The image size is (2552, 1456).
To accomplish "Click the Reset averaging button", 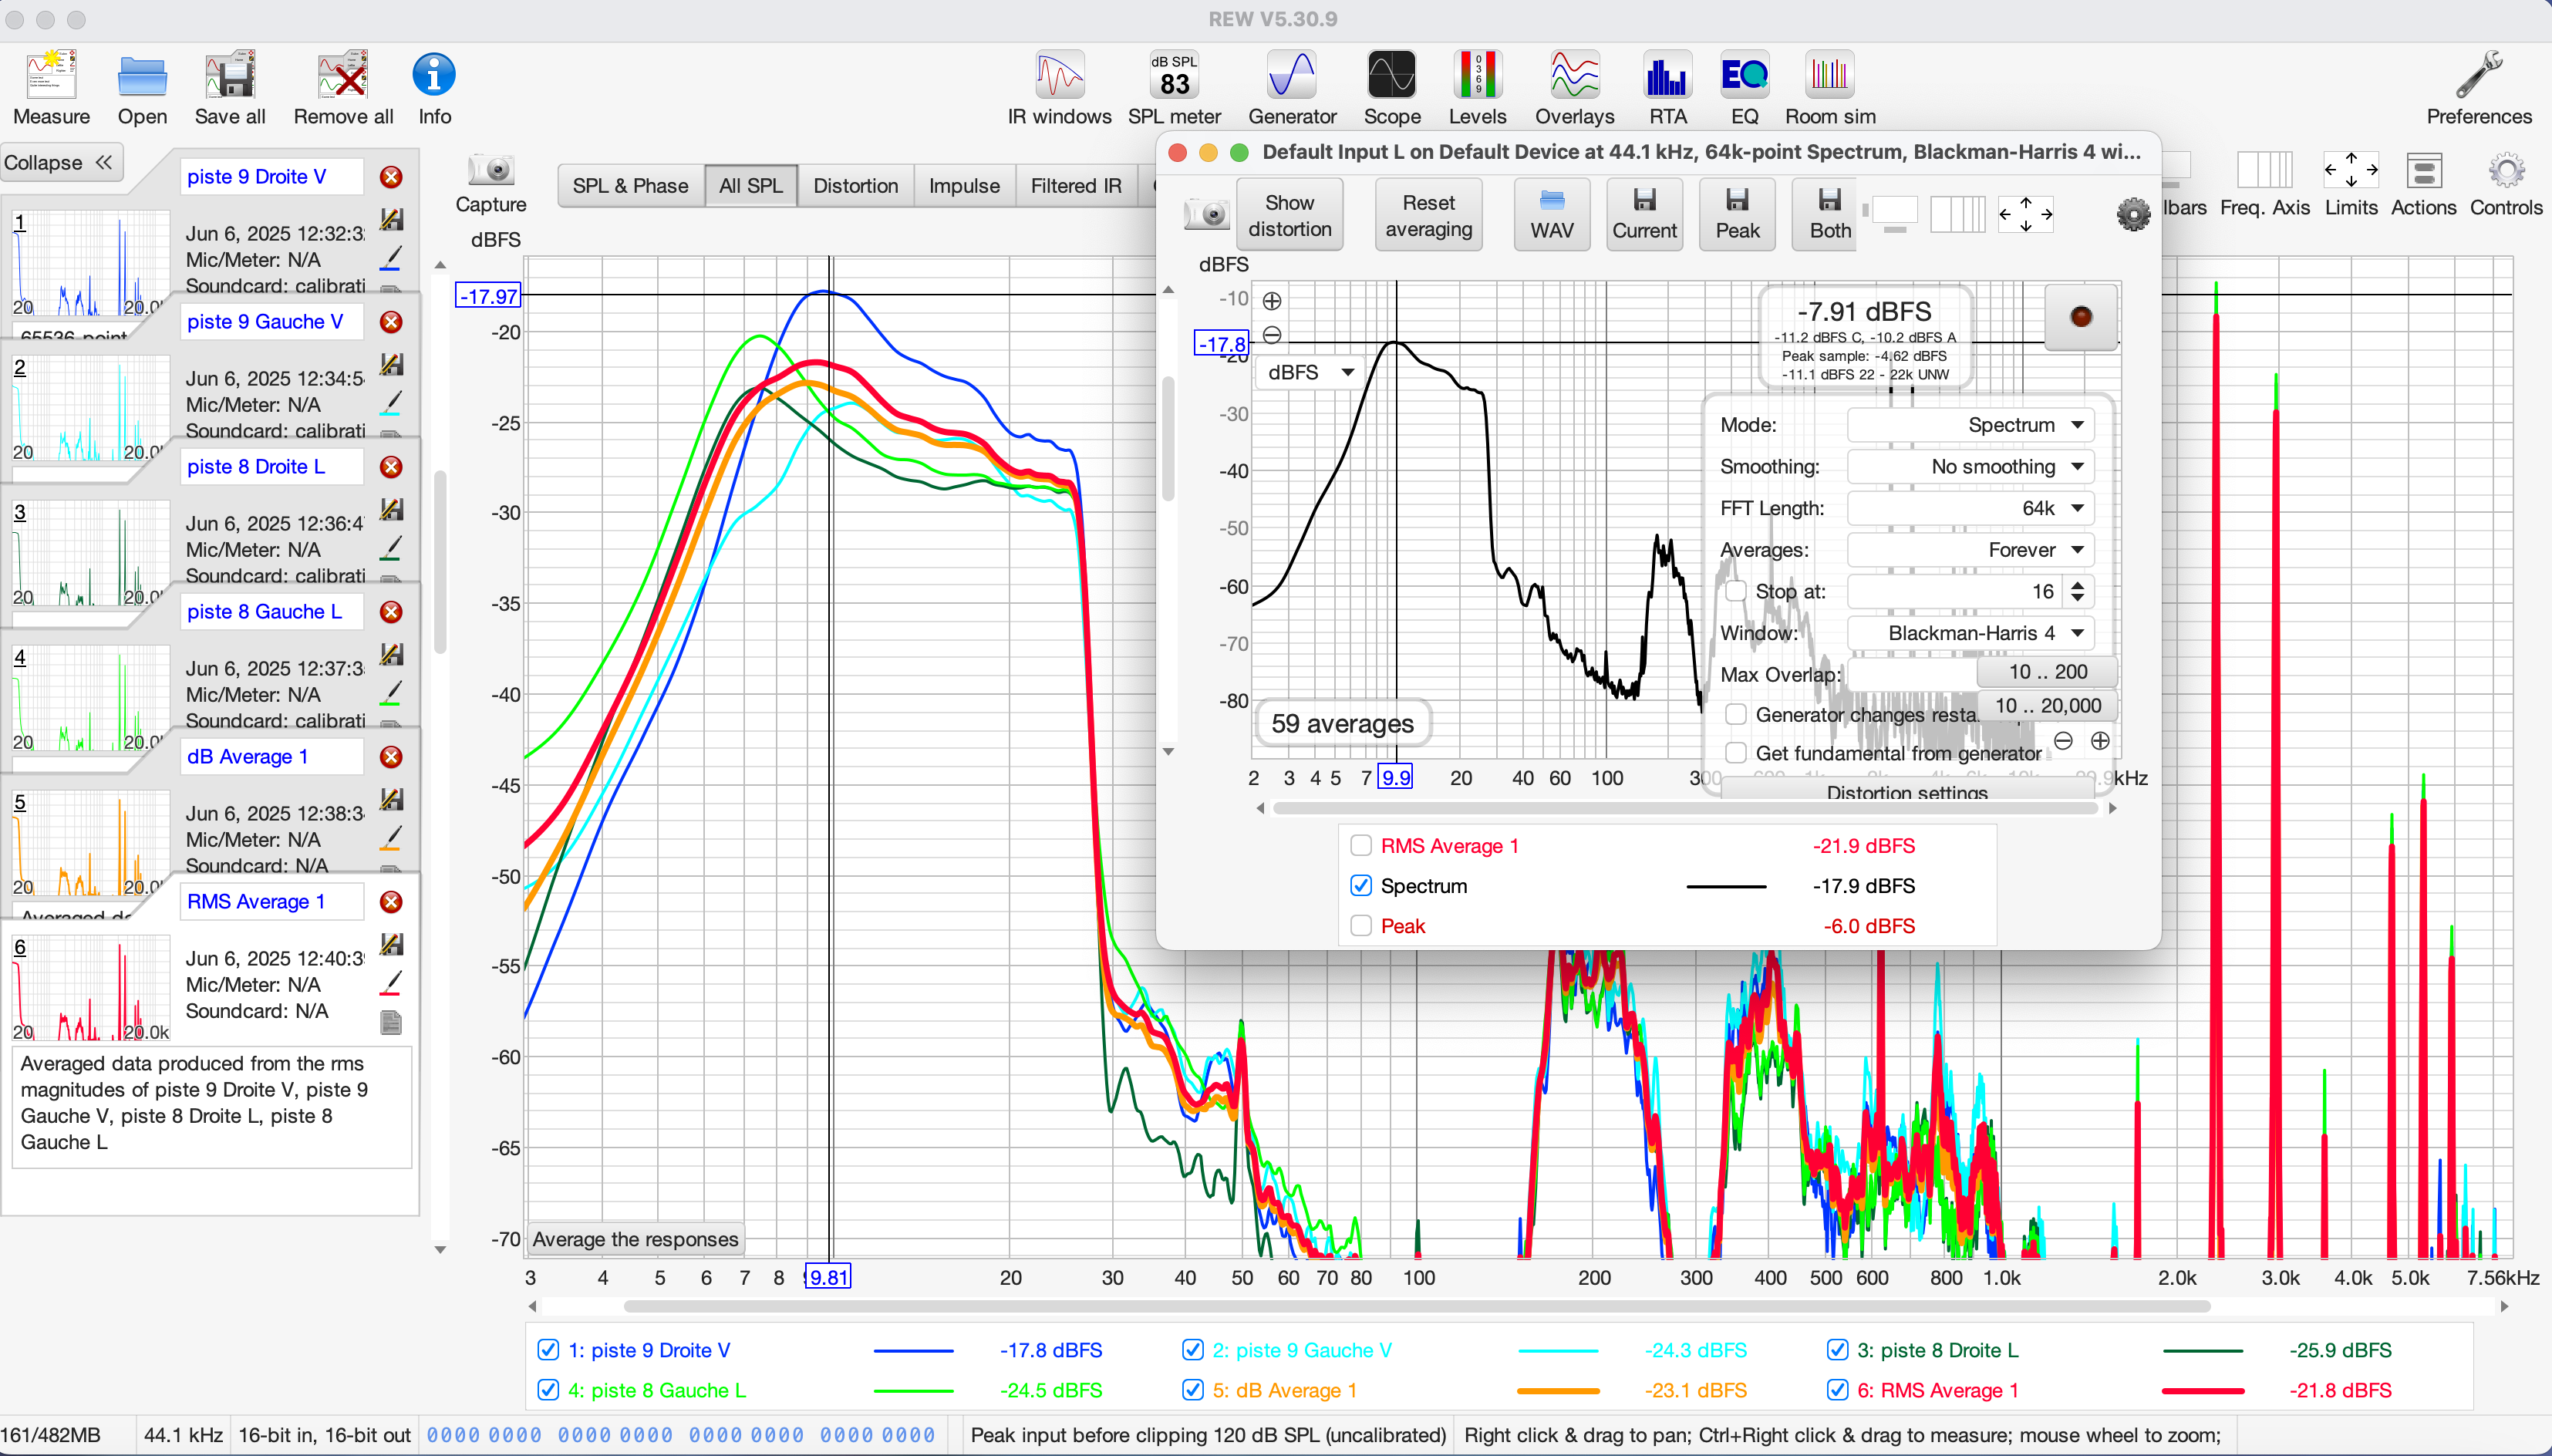I will click(1428, 215).
